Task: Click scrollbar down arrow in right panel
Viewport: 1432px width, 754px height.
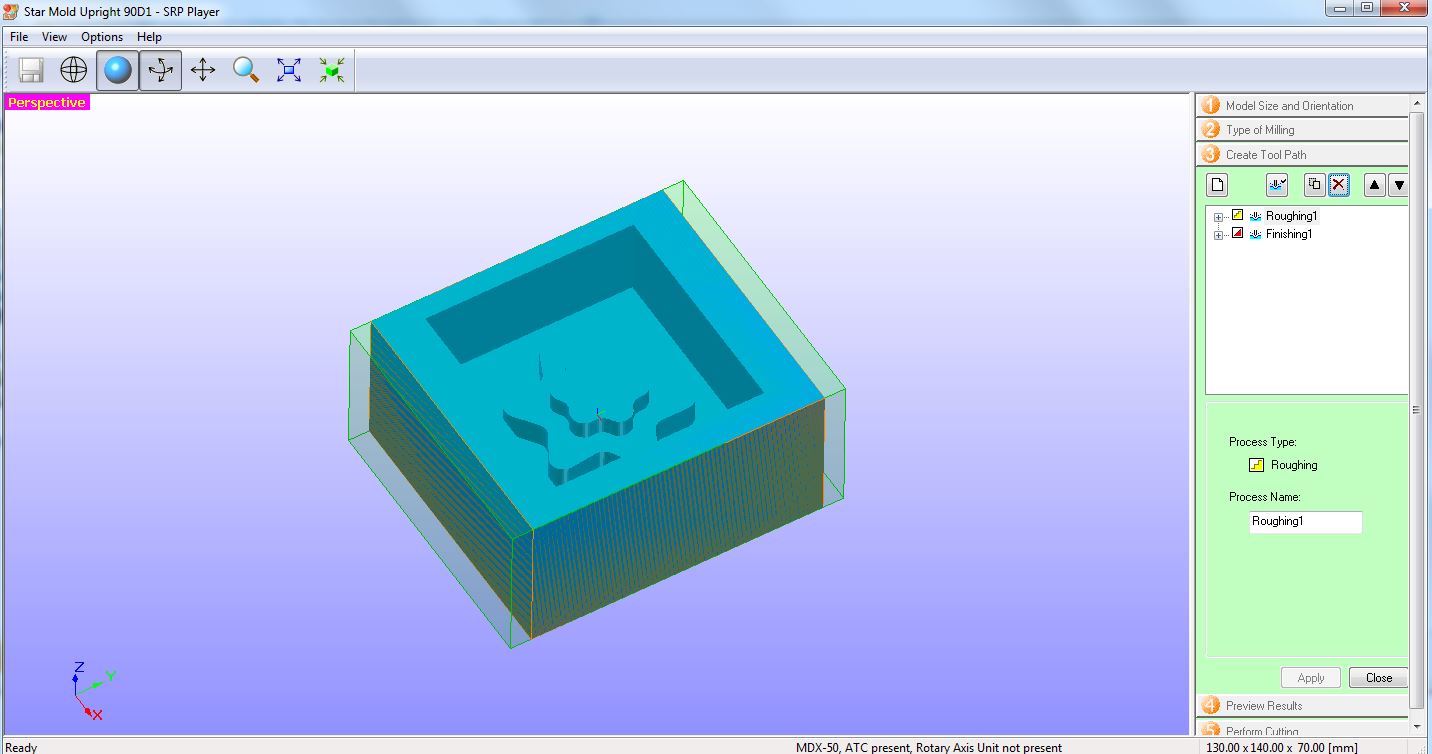Action: coord(1416,725)
